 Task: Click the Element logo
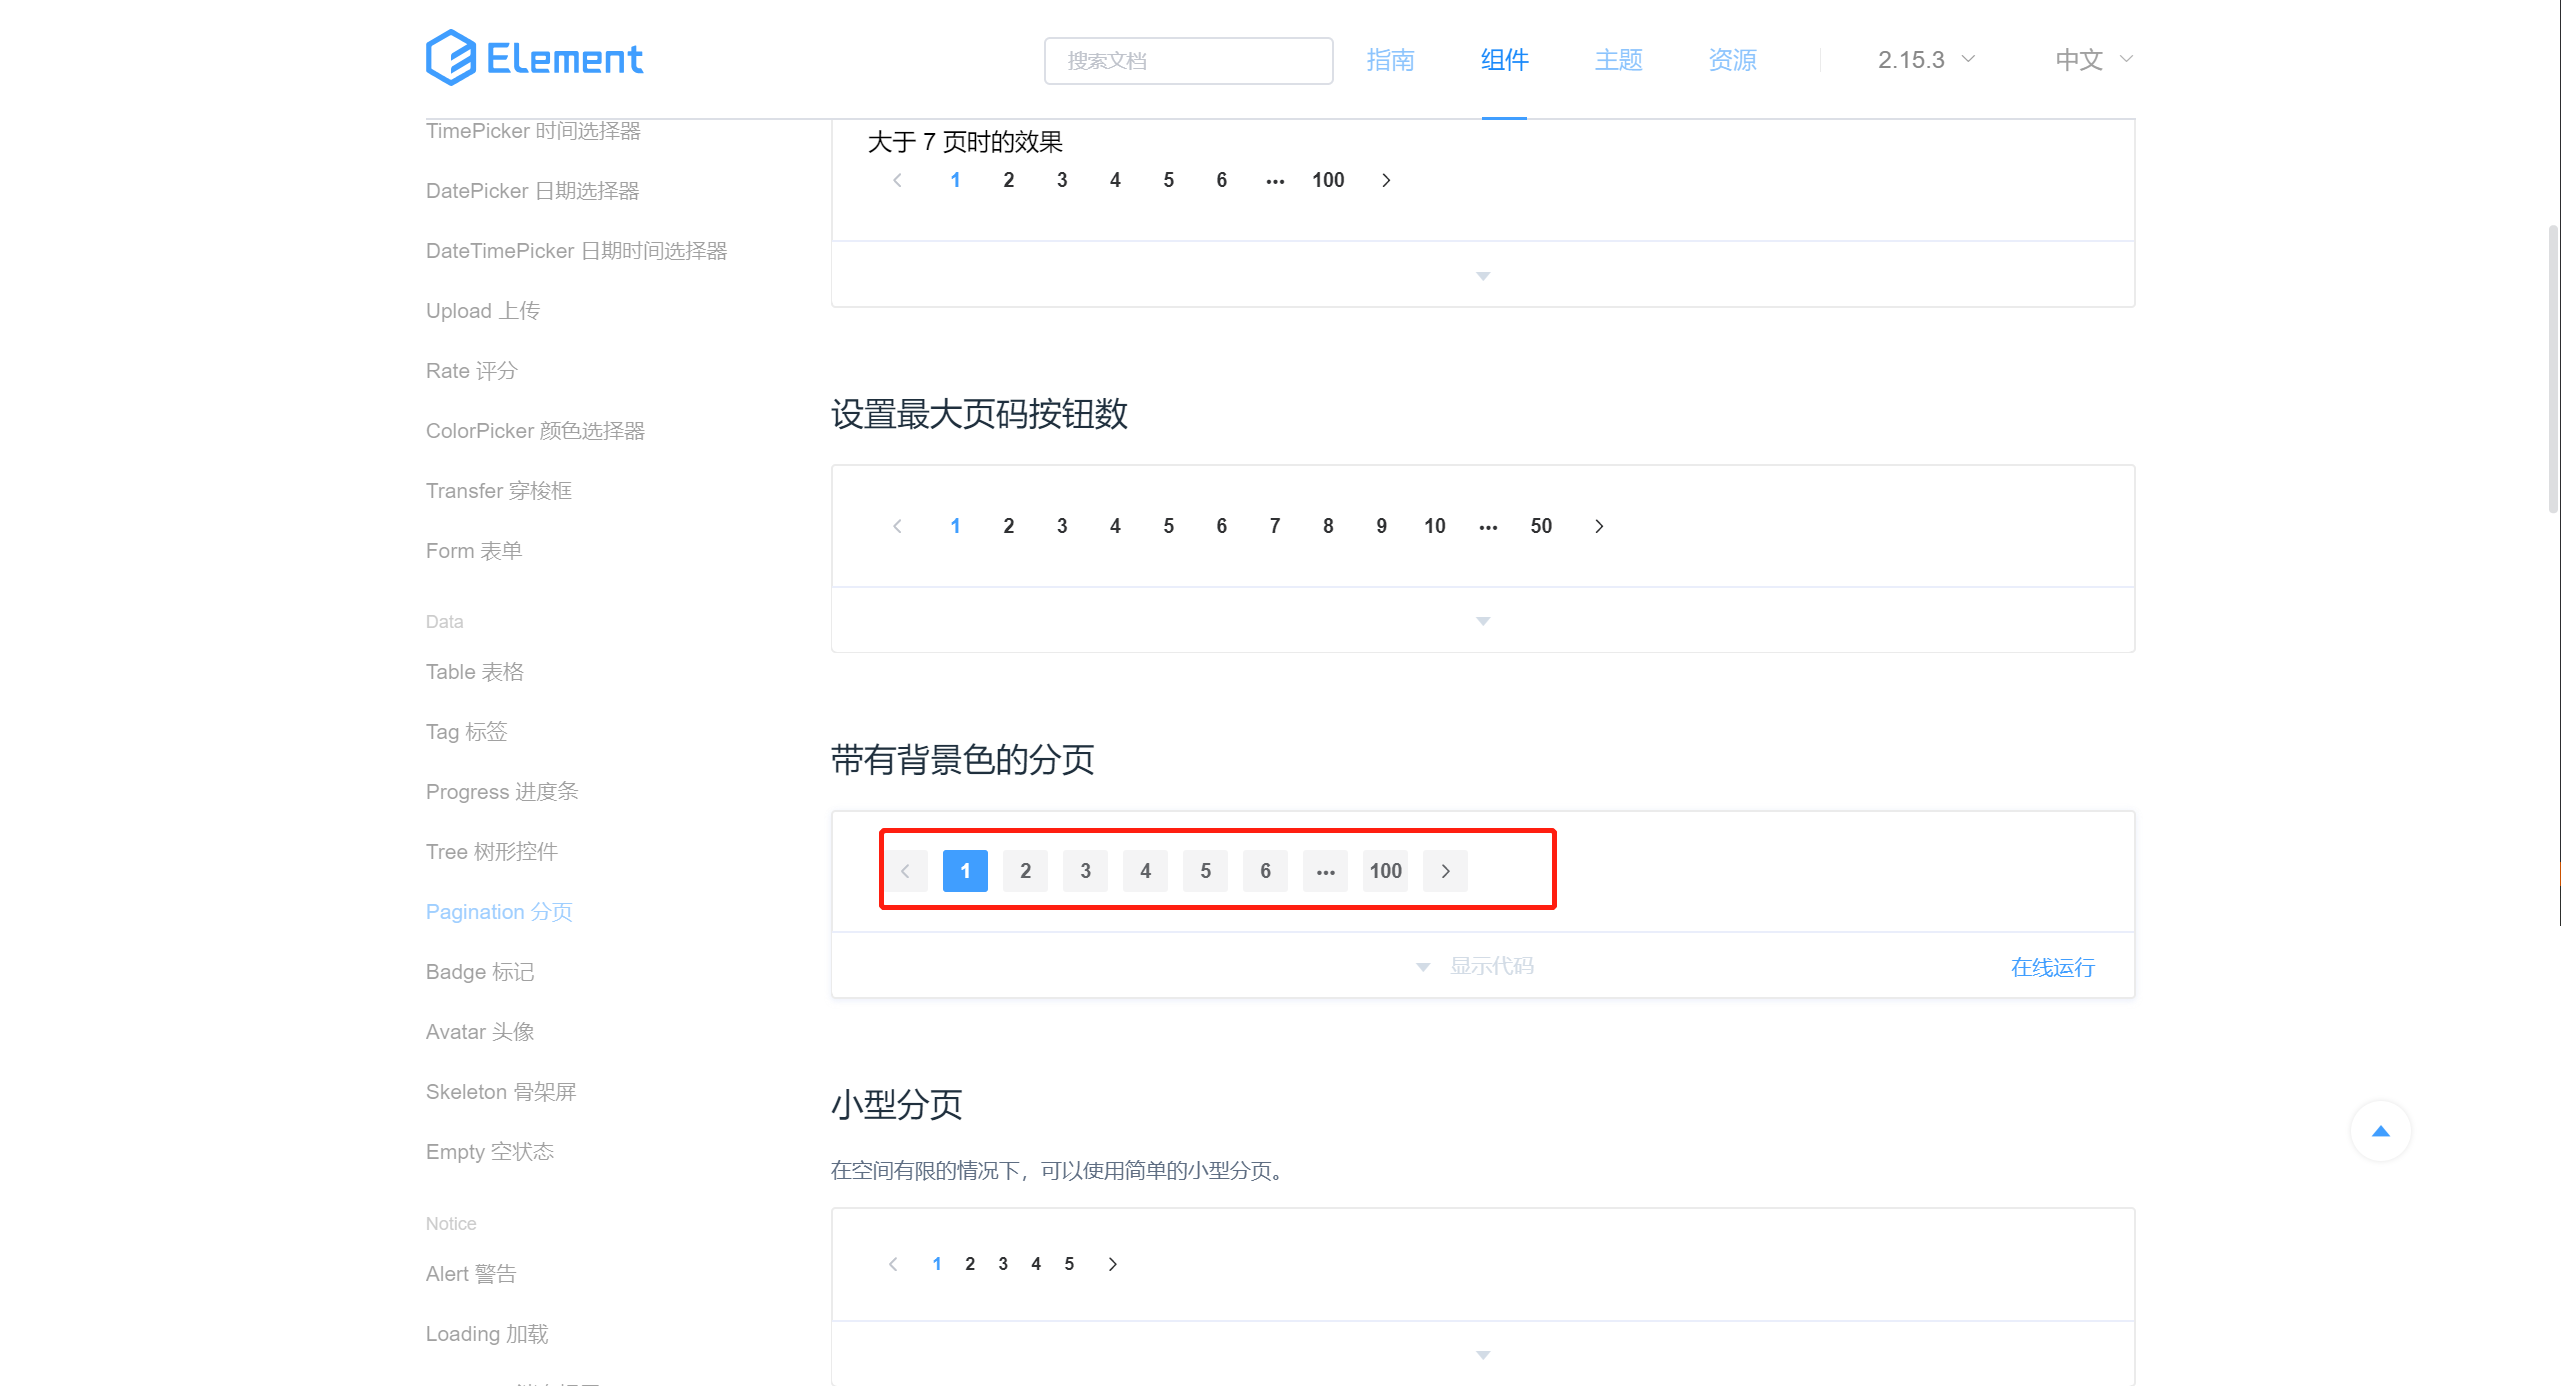coord(534,58)
